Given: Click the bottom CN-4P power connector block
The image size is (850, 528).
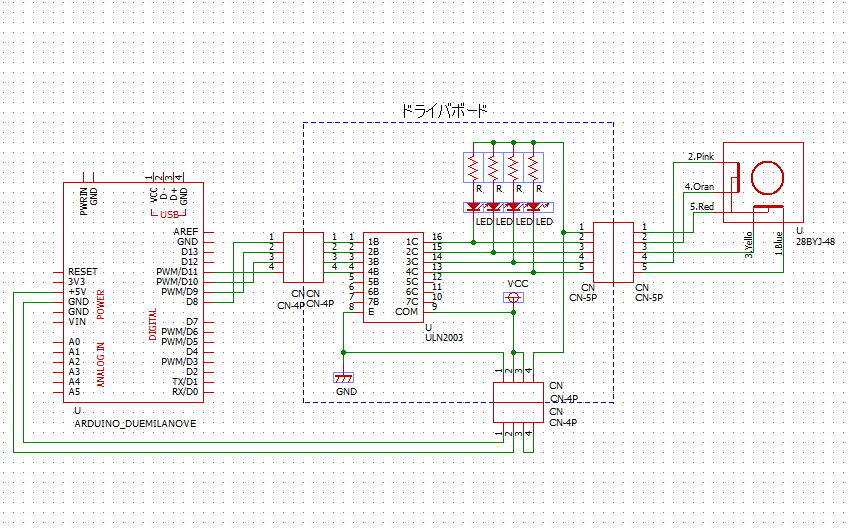Looking at the screenshot, I should click(x=519, y=401).
